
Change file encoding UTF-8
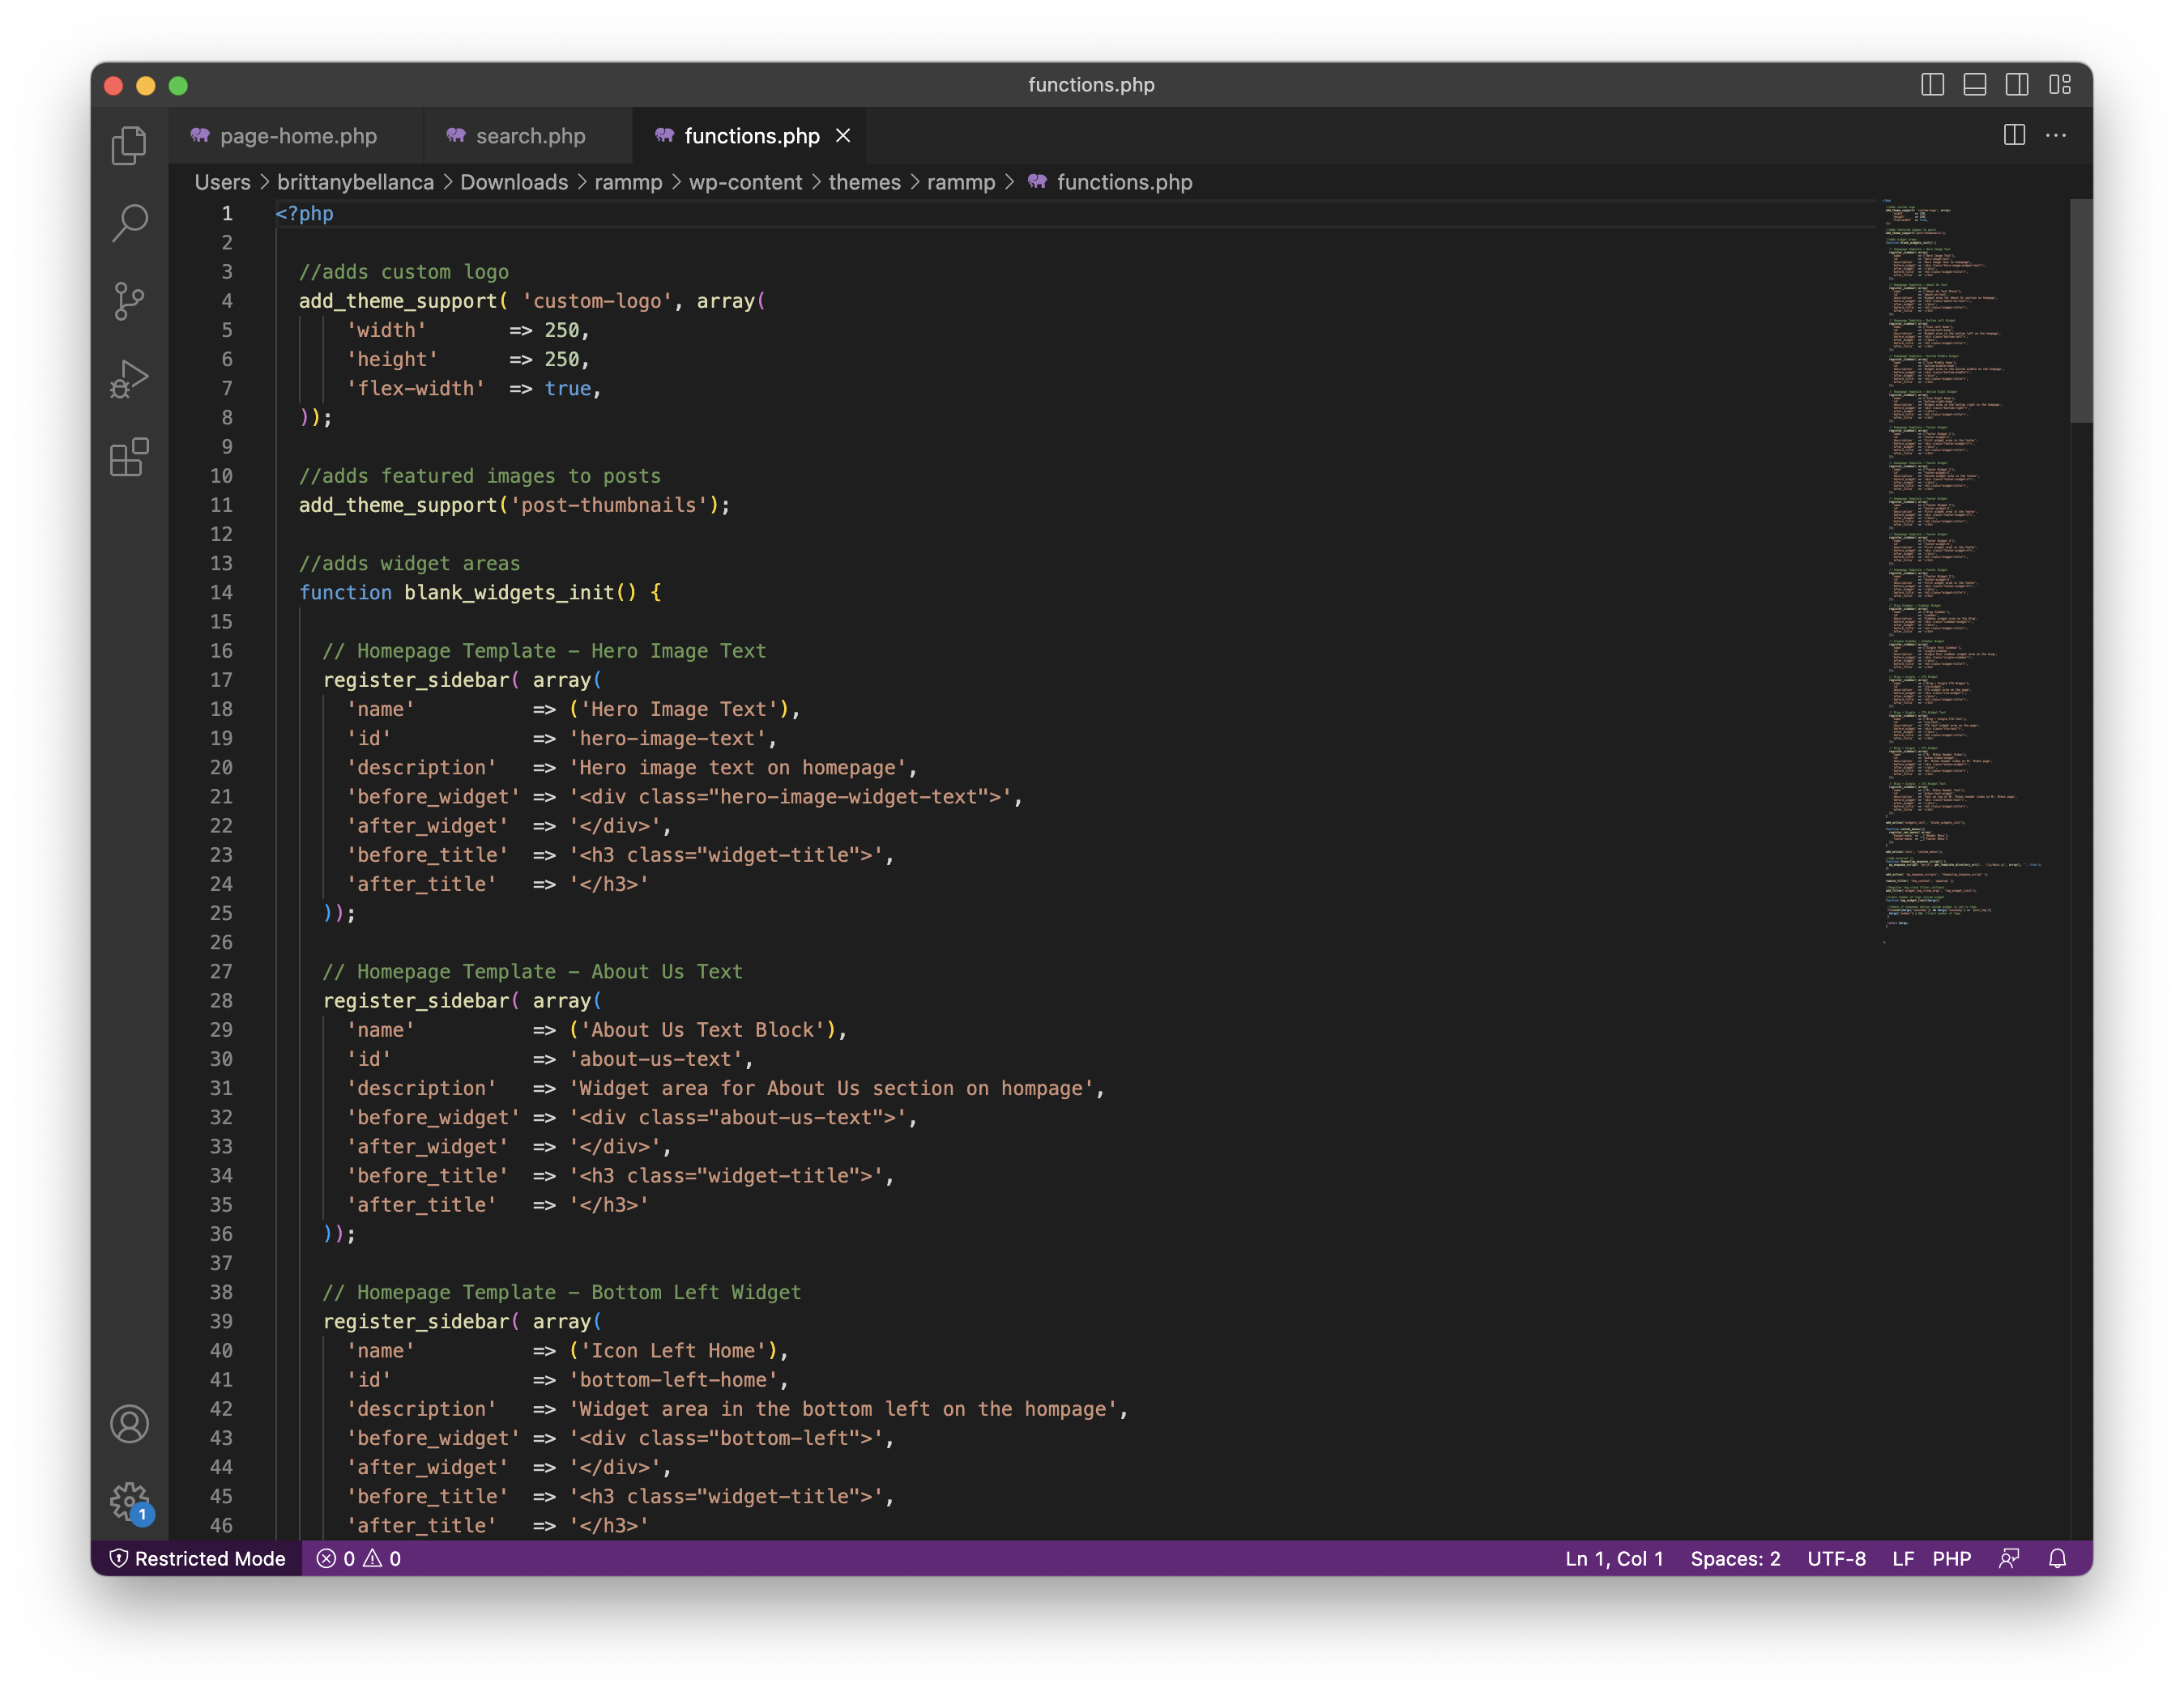click(x=1836, y=1558)
